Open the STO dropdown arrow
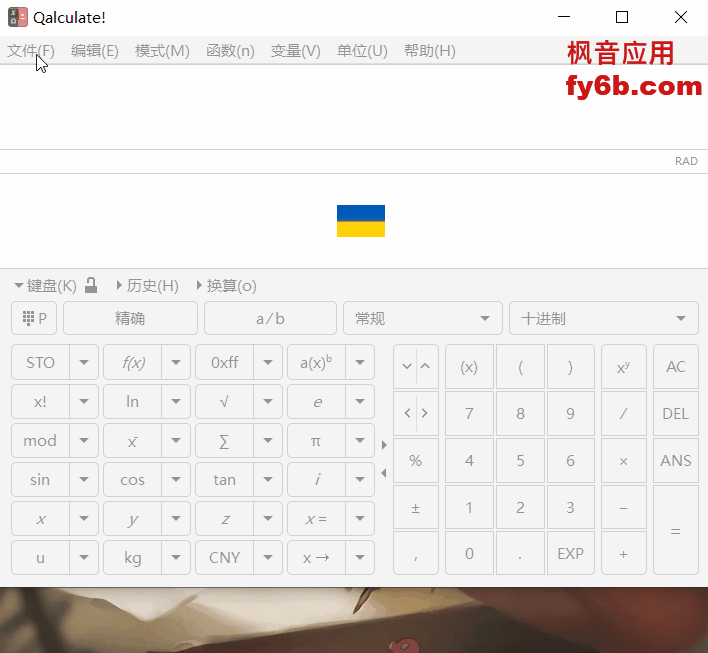The image size is (708, 653). tap(84, 362)
